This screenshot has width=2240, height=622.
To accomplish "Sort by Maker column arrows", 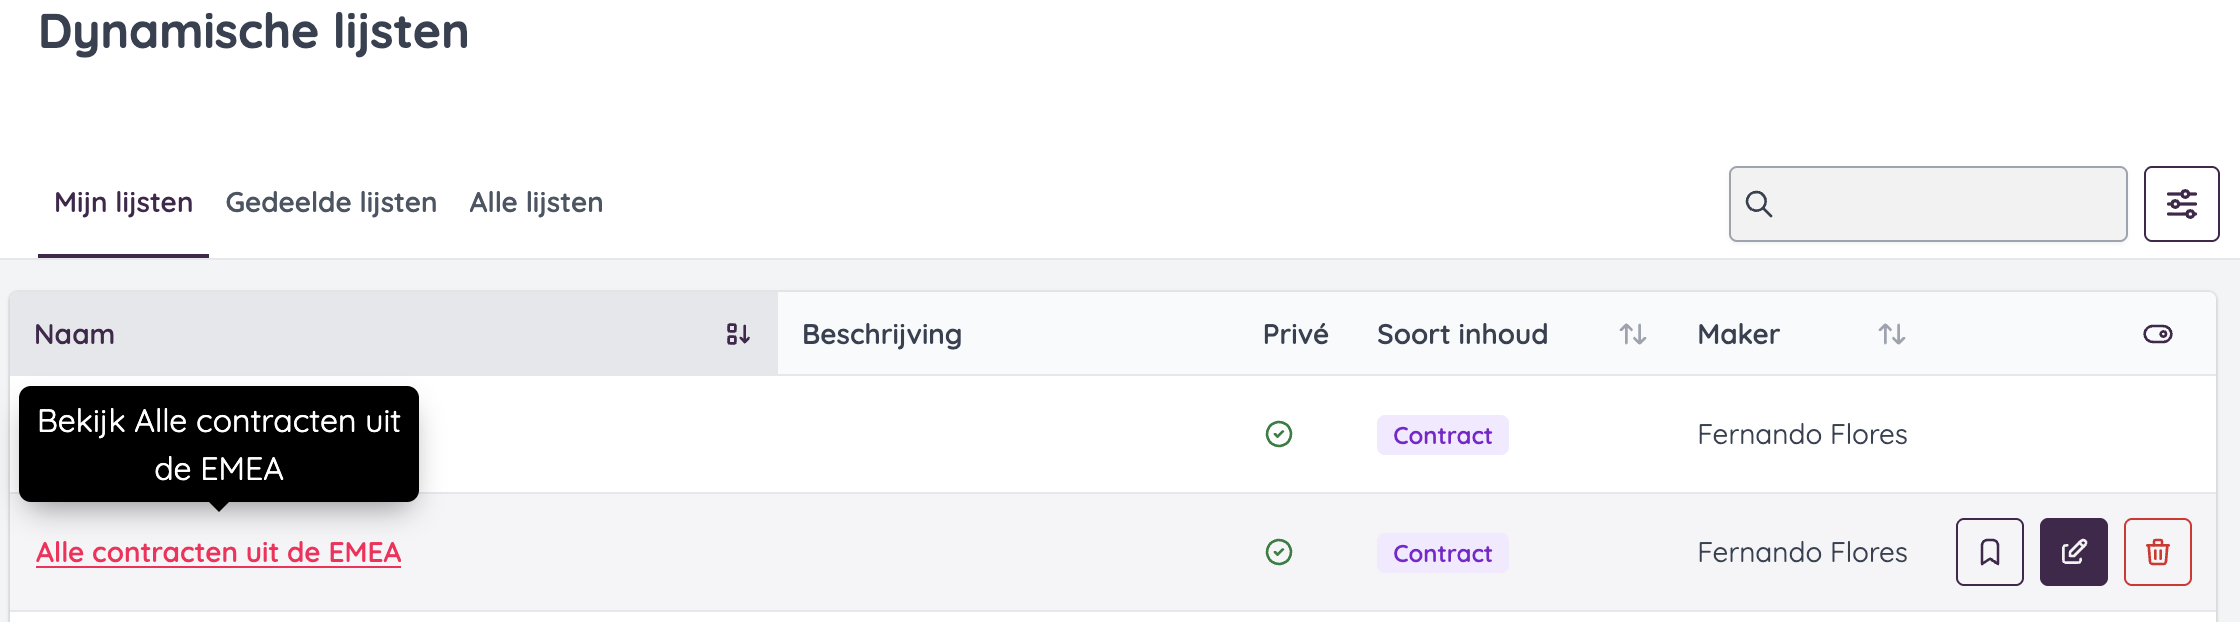I will pyautogui.click(x=1891, y=334).
